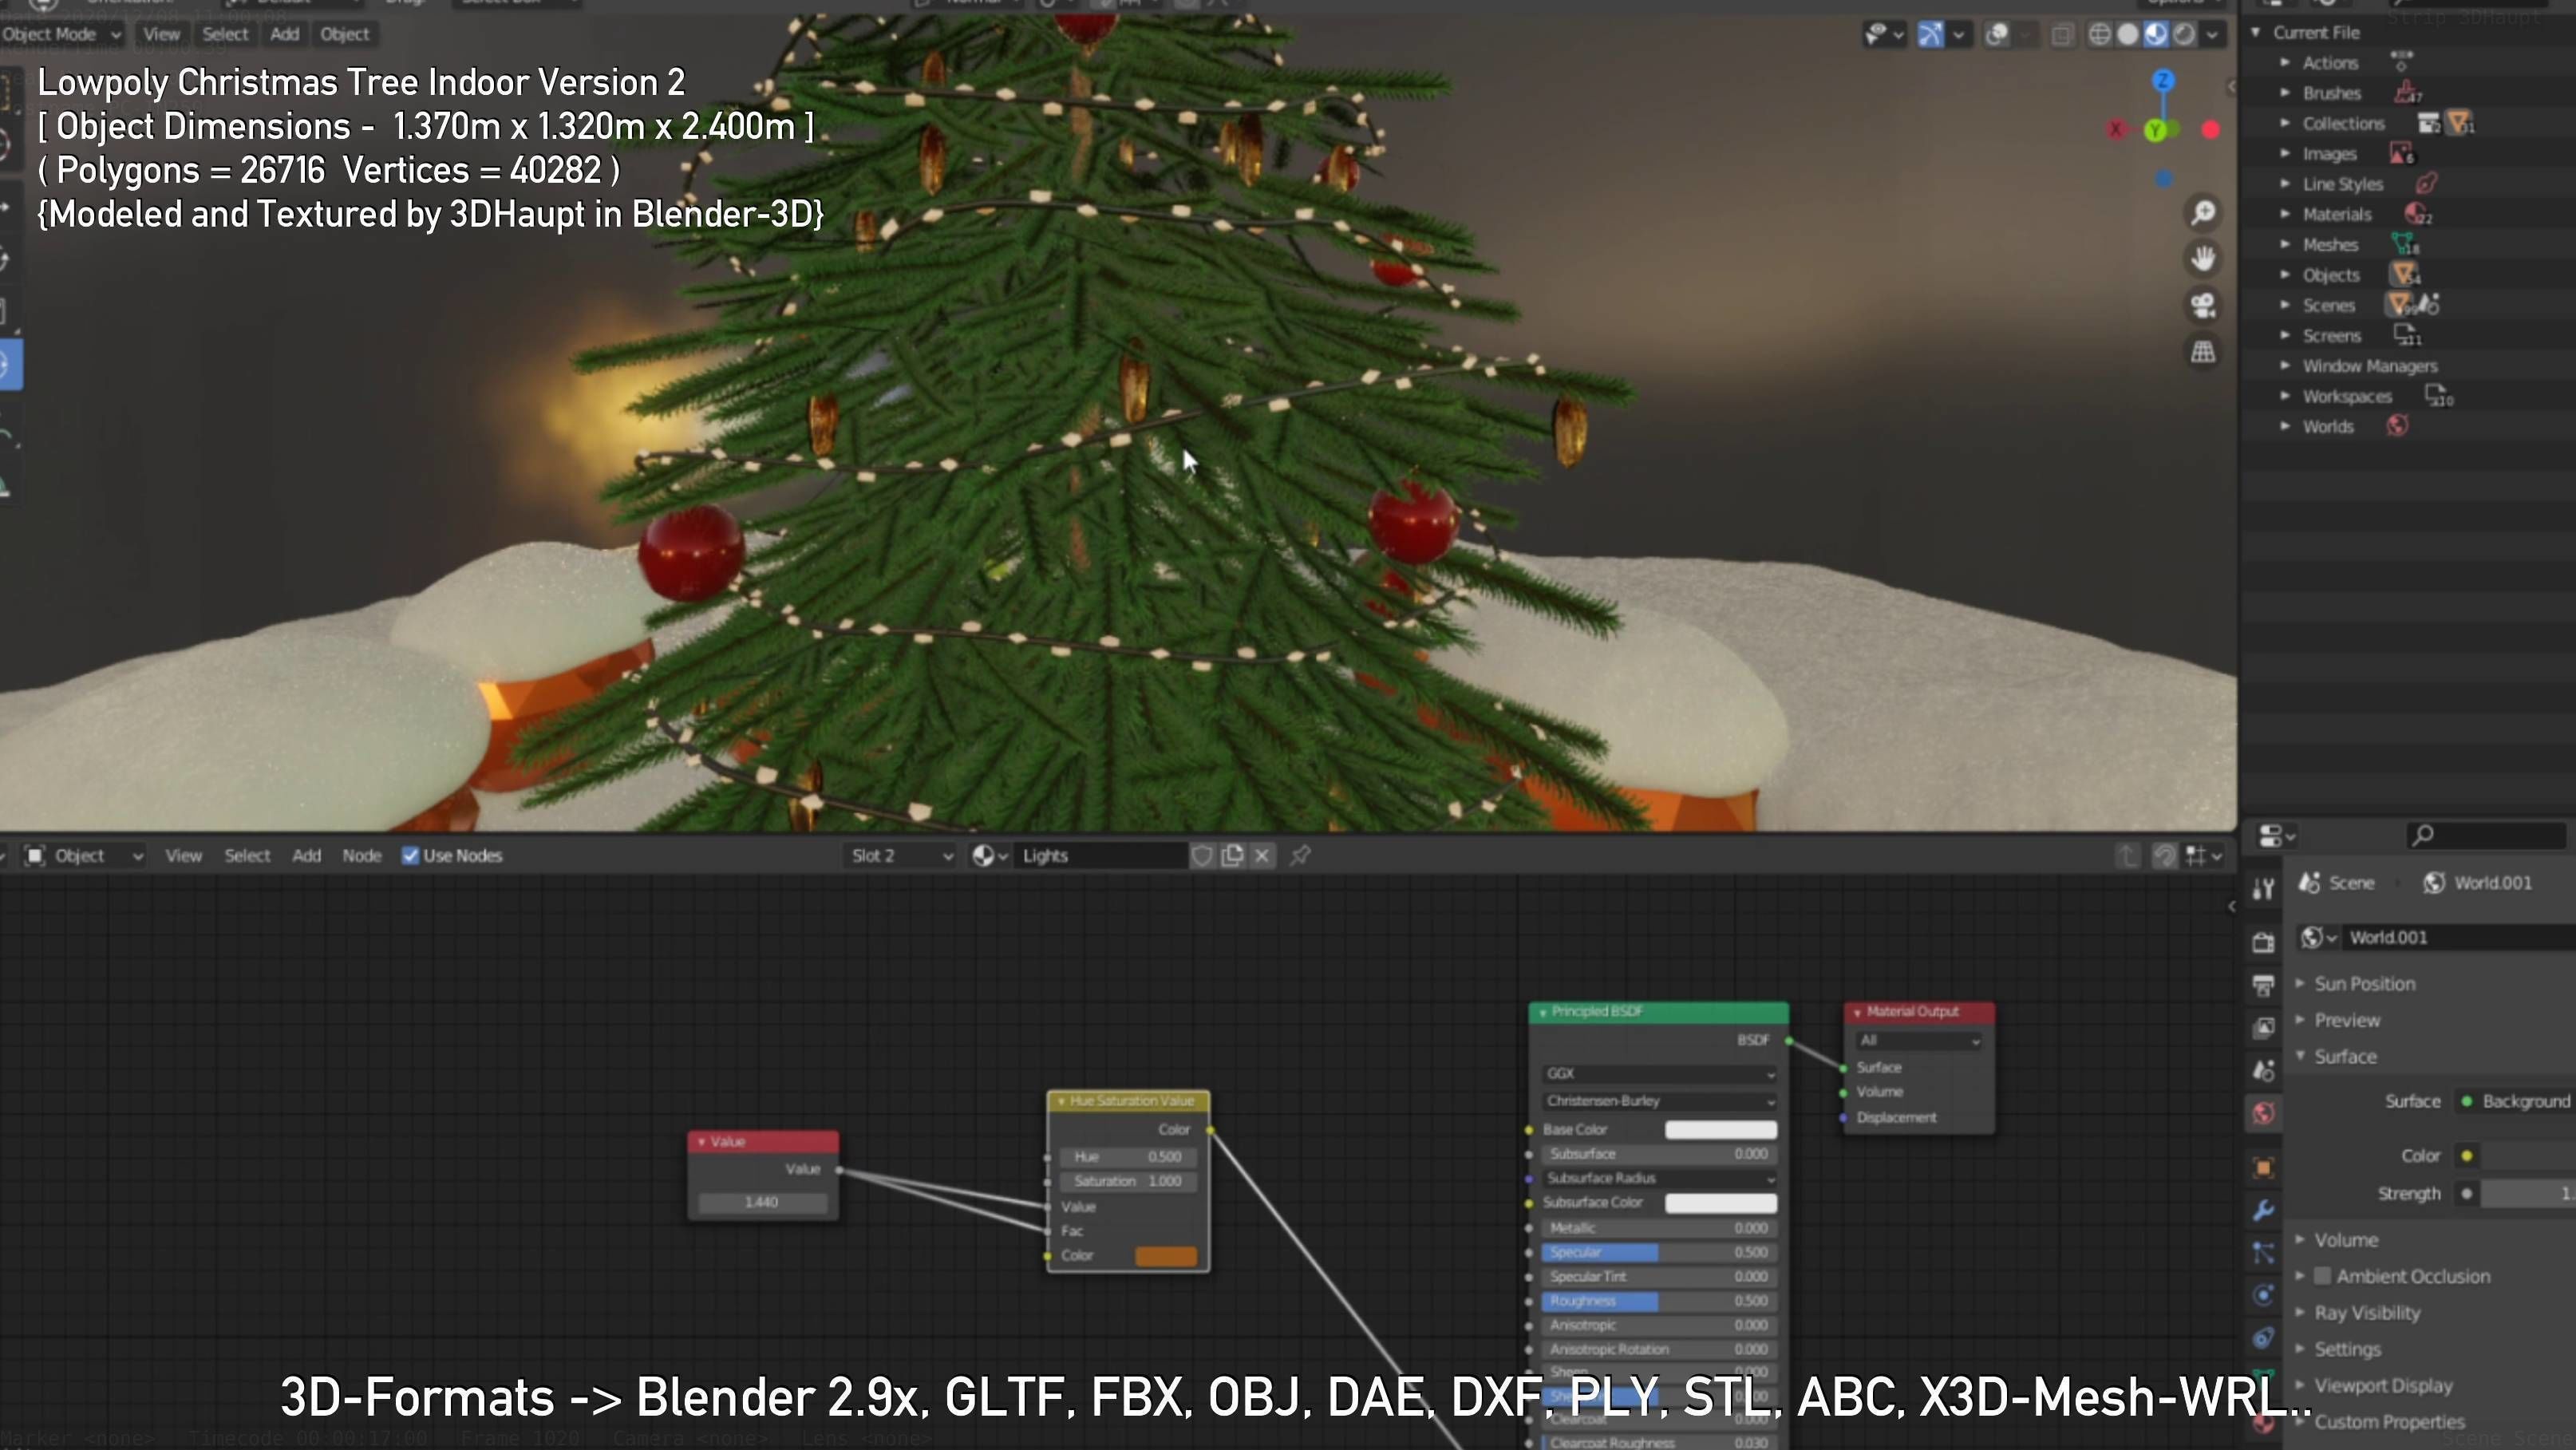Select solid viewport shading

2128,35
